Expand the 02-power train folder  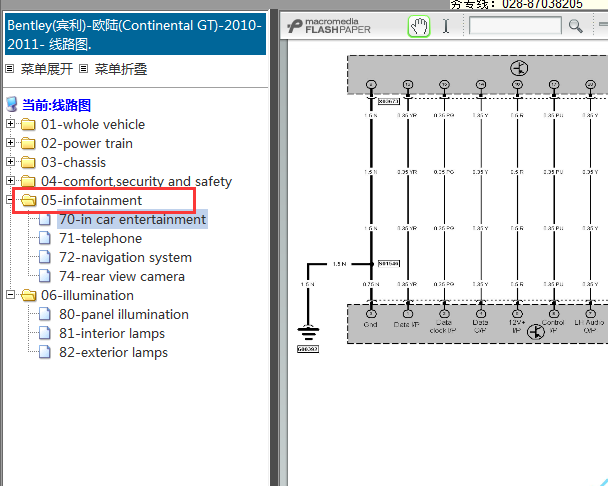click(10, 143)
